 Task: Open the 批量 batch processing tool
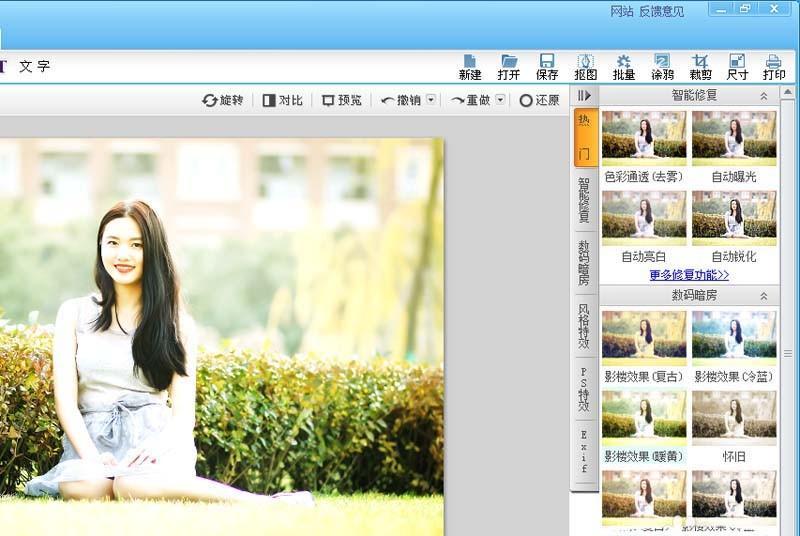(x=624, y=66)
